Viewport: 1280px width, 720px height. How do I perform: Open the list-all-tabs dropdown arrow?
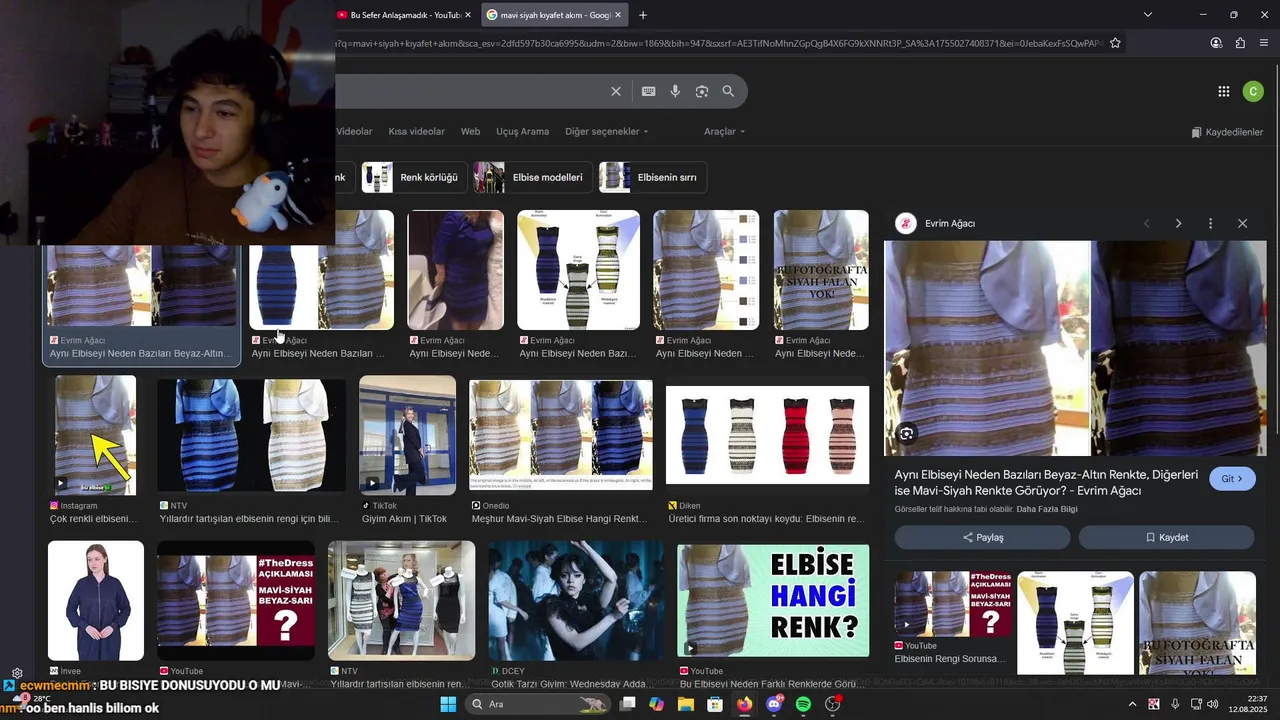(x=1147, y=15)
